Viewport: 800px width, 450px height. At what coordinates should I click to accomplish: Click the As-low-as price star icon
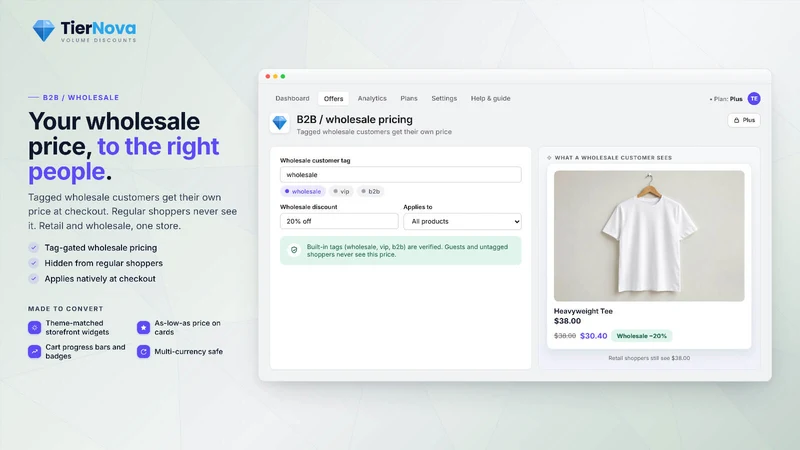[x=143, y=328]
